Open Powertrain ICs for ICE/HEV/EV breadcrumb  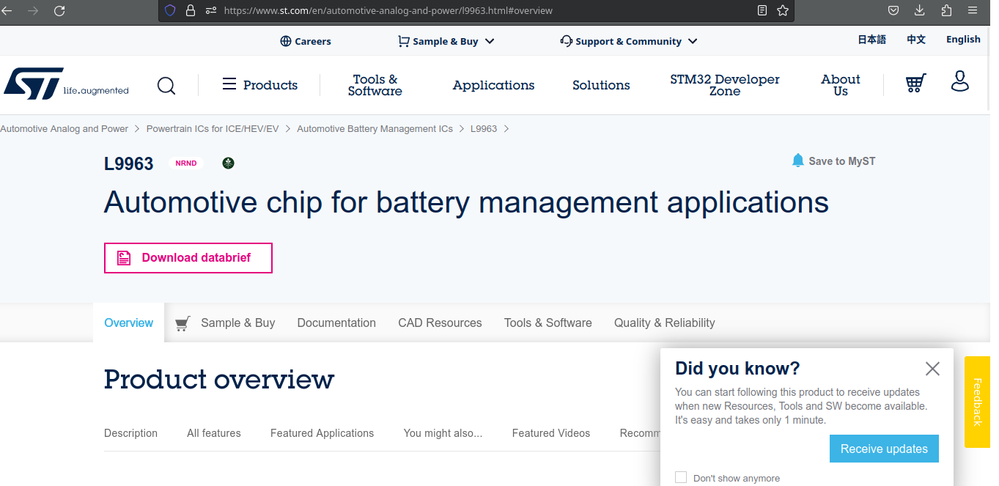tap(213, 129)
